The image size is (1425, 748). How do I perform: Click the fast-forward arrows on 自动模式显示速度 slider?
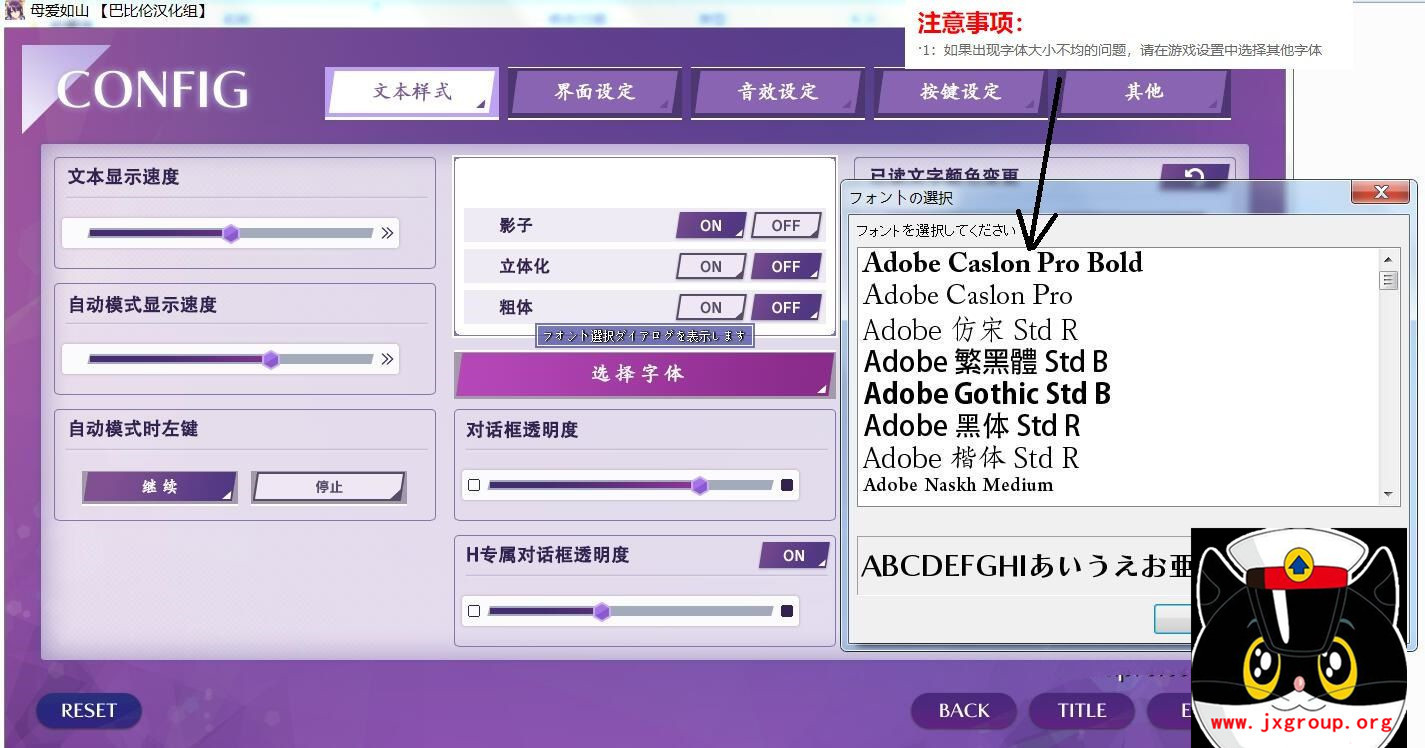pos(387,359)
